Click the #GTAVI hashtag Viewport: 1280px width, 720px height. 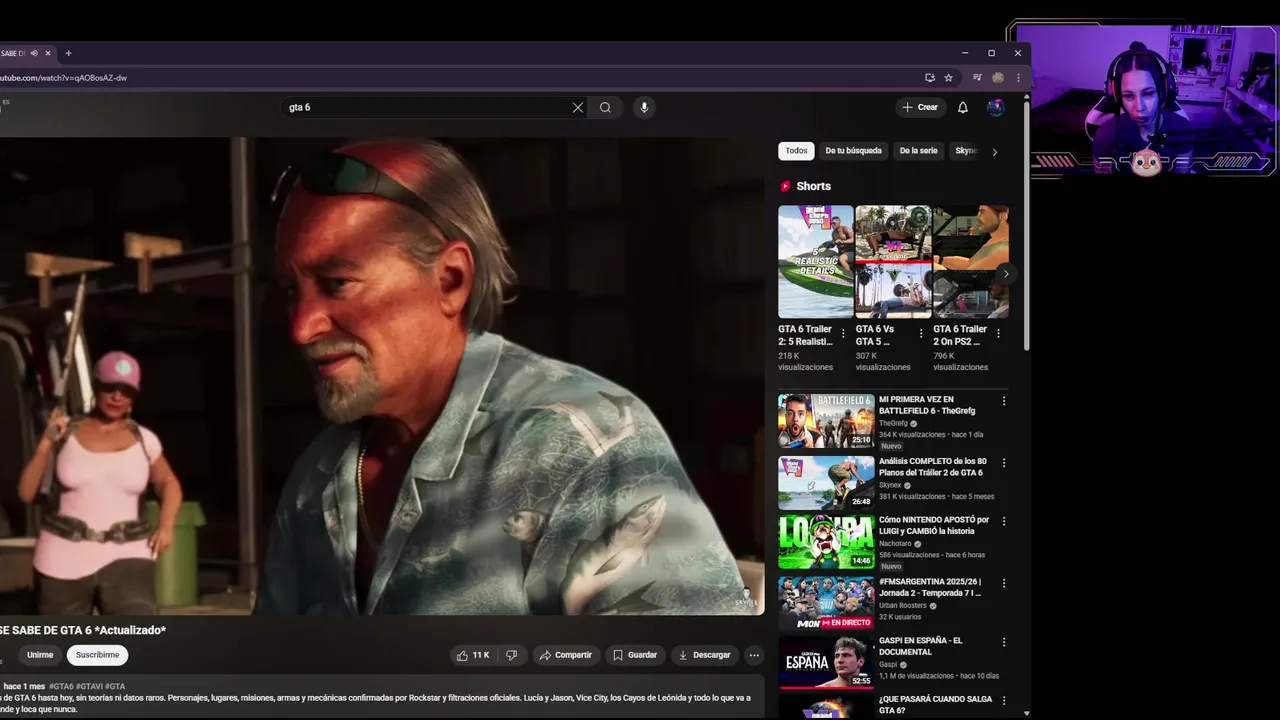click(x=89, y=686)
